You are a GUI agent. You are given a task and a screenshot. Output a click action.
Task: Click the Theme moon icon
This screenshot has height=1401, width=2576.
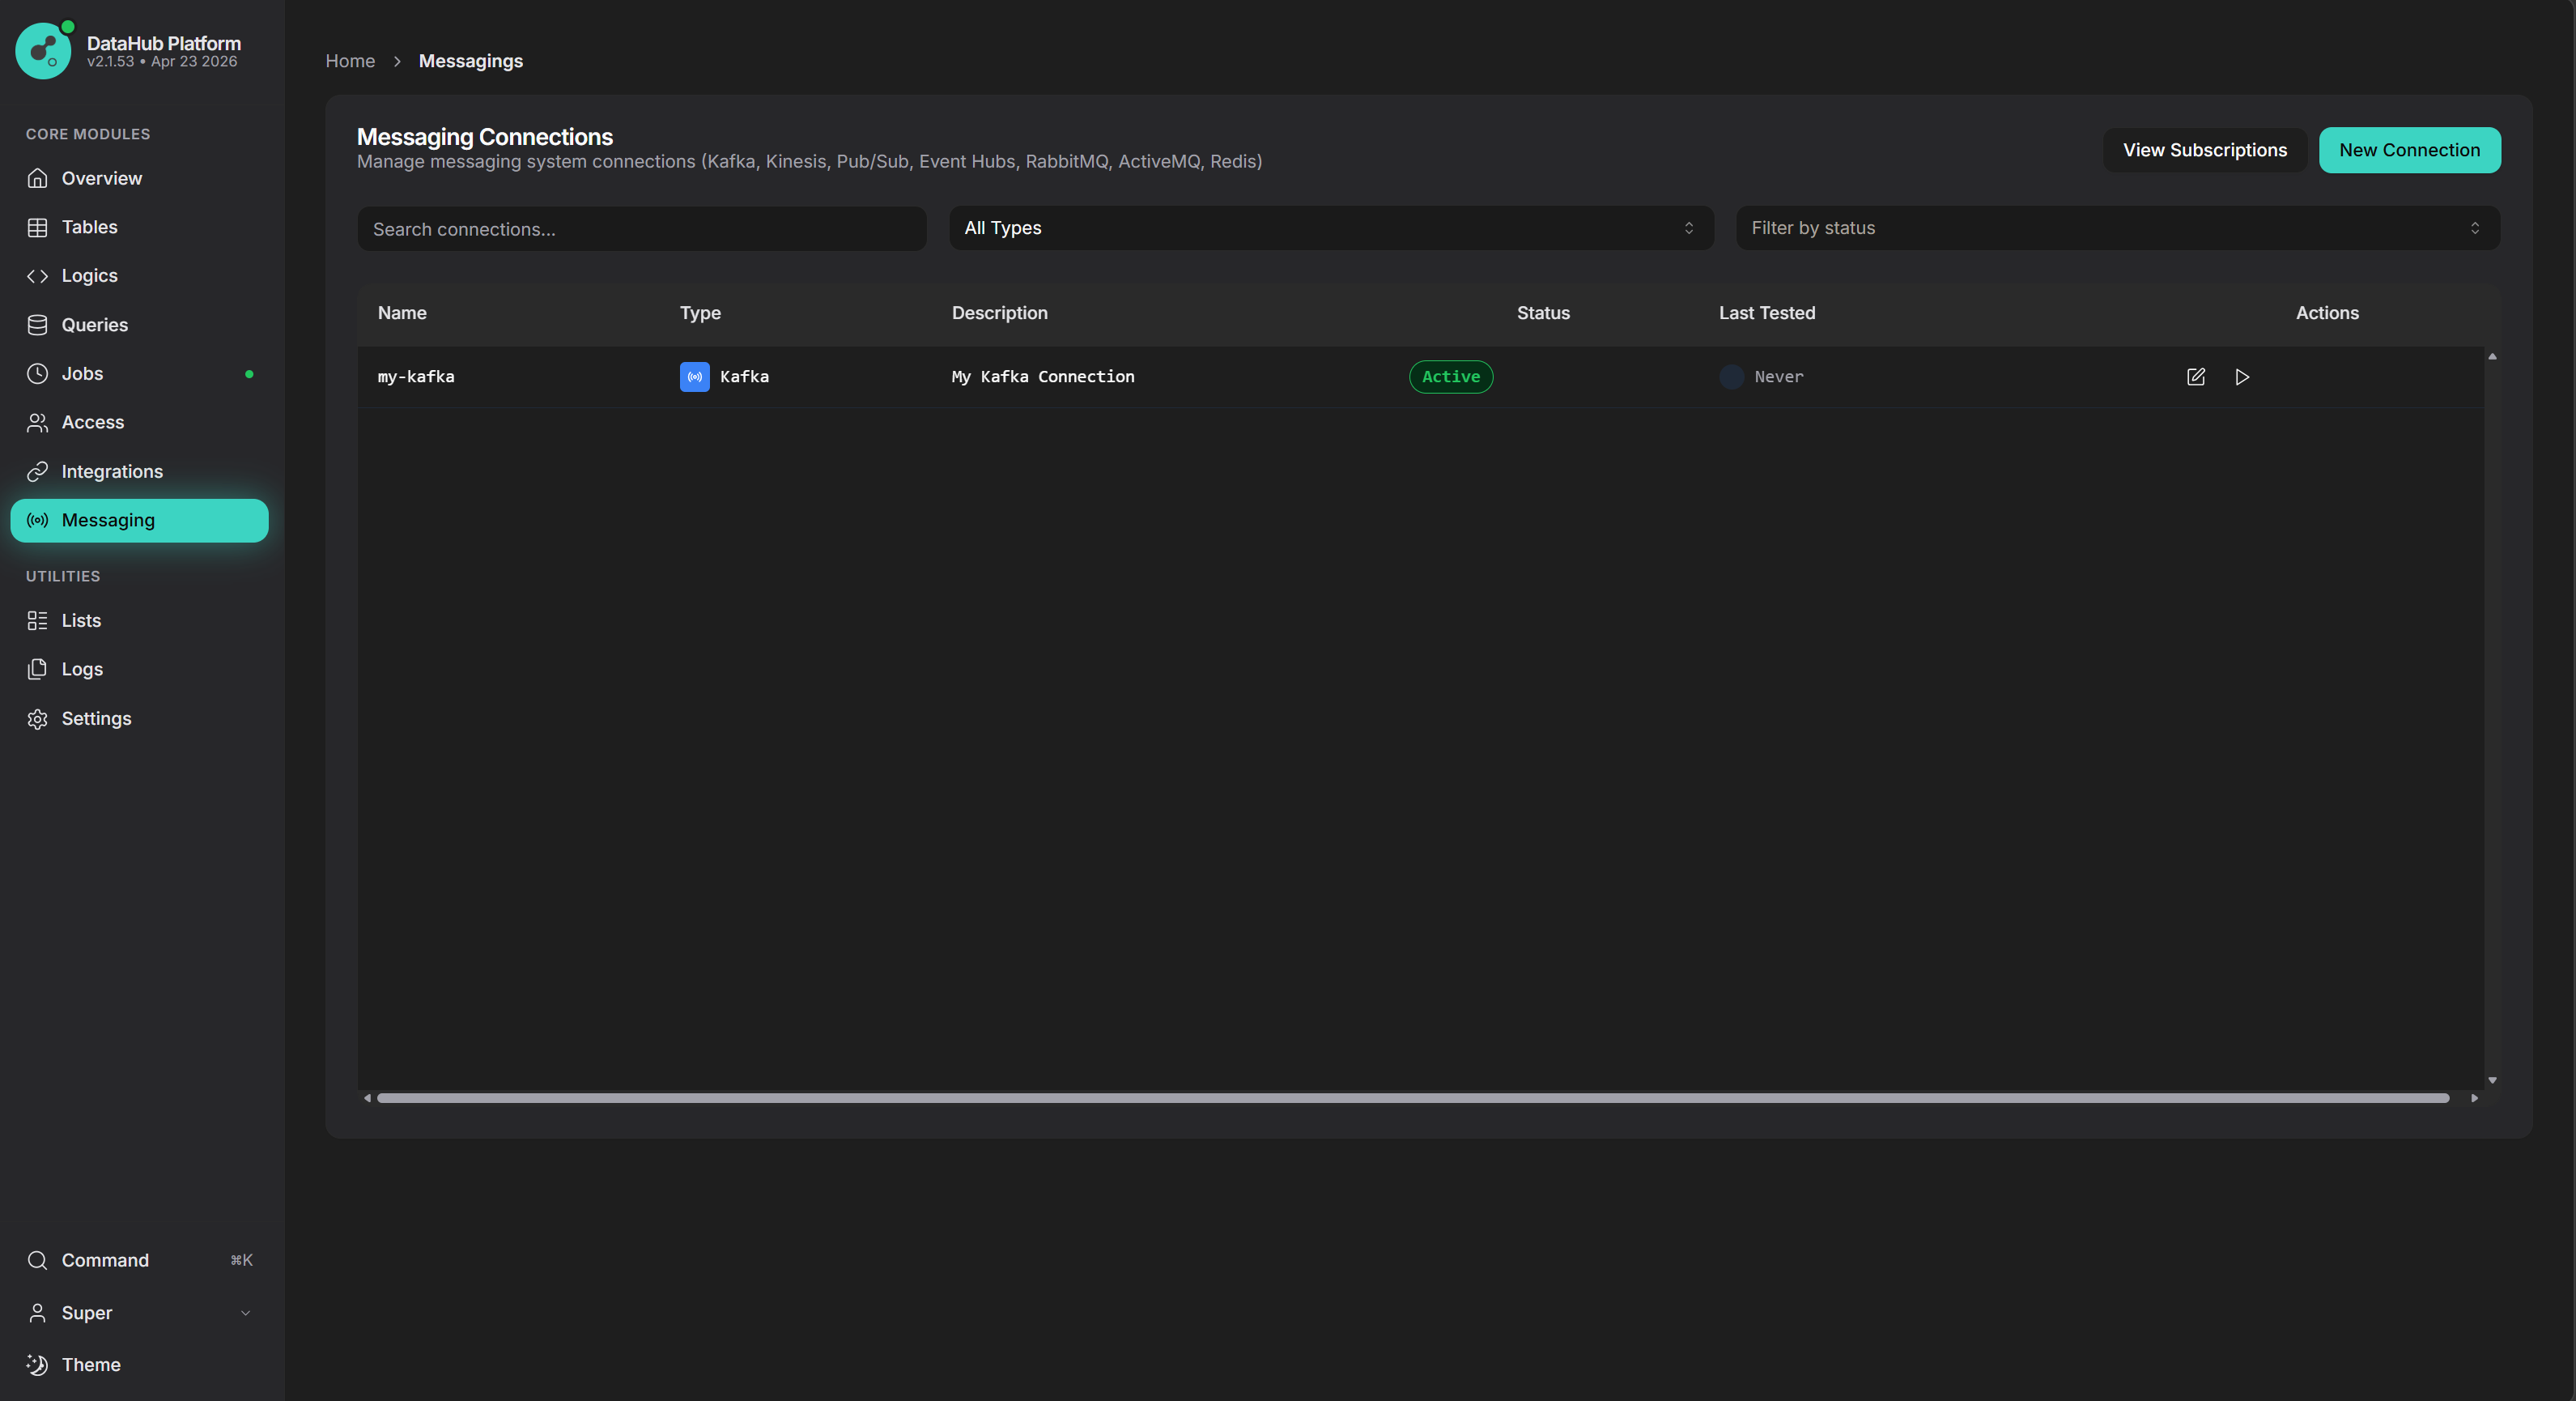click(x=37, y=1365)
